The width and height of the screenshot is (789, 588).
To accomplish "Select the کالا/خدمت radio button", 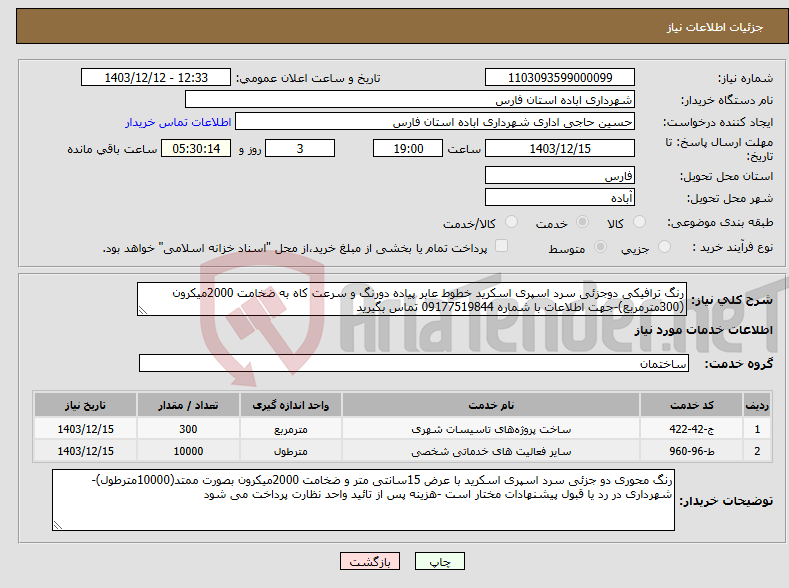I will click(511, 222).
